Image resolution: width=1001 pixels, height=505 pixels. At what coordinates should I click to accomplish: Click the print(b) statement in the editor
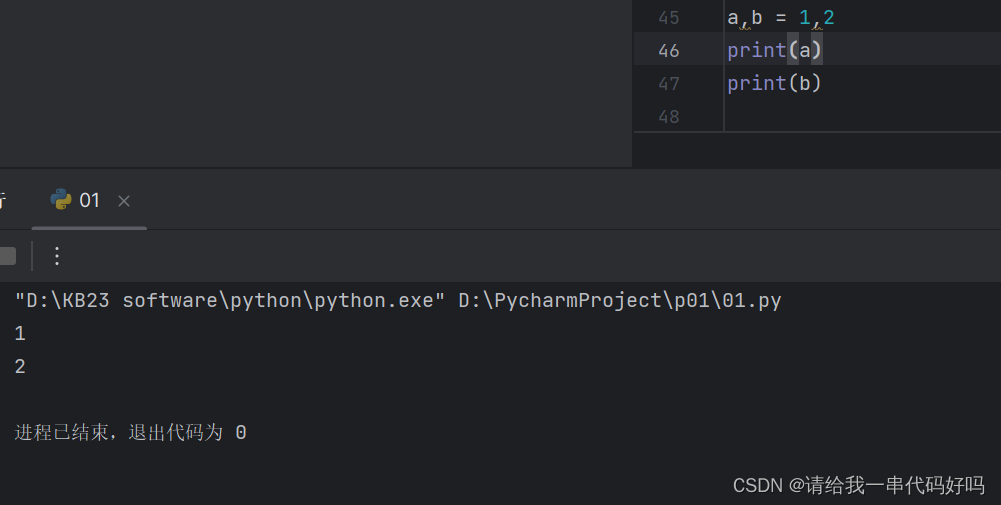click(x=774, y=84)
